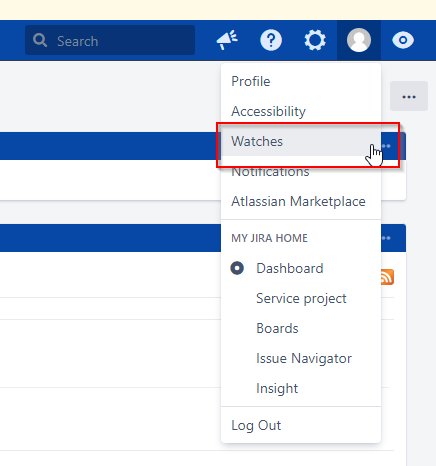Image resolution: width=436 pixels, height=466 pixels.
Task: Set Issue Navigator as Jira home
Action: pos(301,358)
